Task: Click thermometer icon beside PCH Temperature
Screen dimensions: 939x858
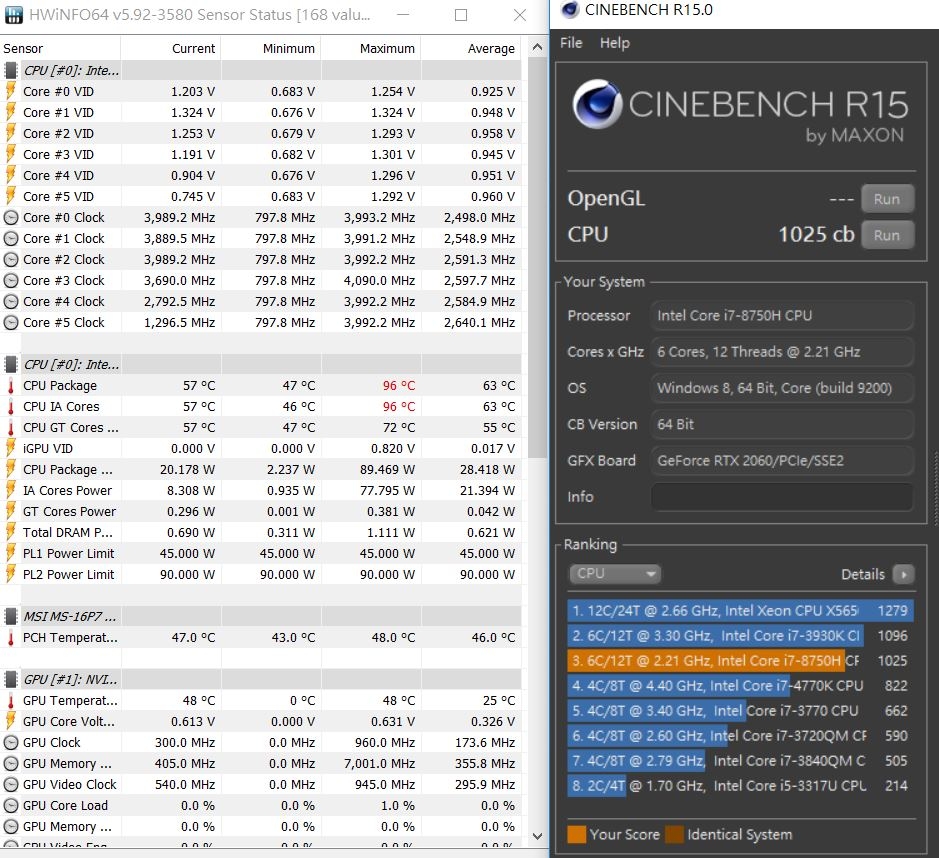Action: [x=11, y=638]
